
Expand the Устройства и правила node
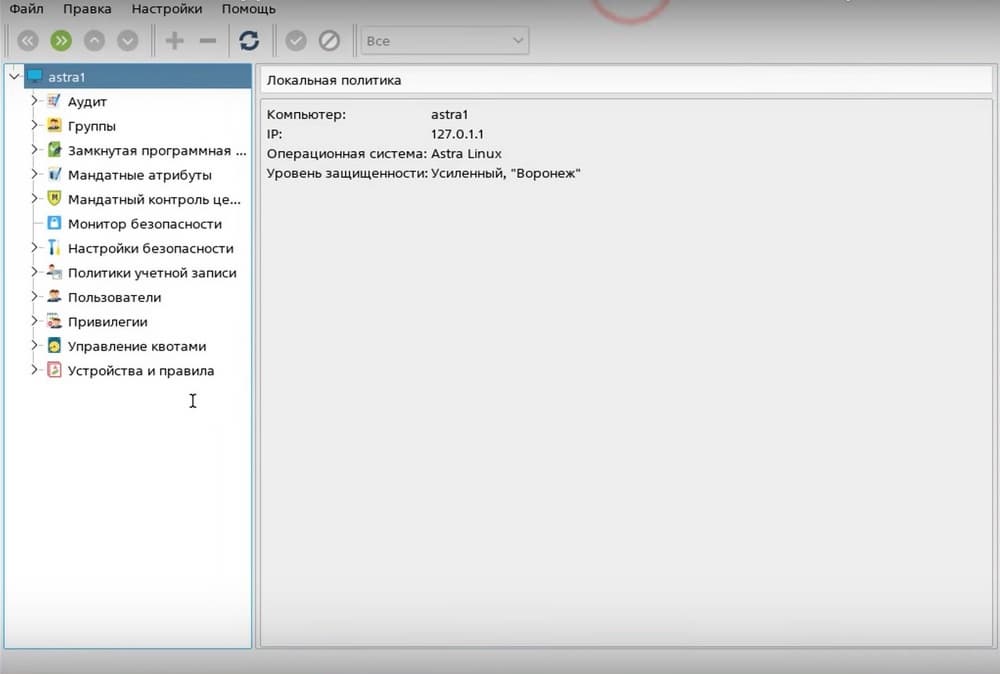tap(34, 370)
